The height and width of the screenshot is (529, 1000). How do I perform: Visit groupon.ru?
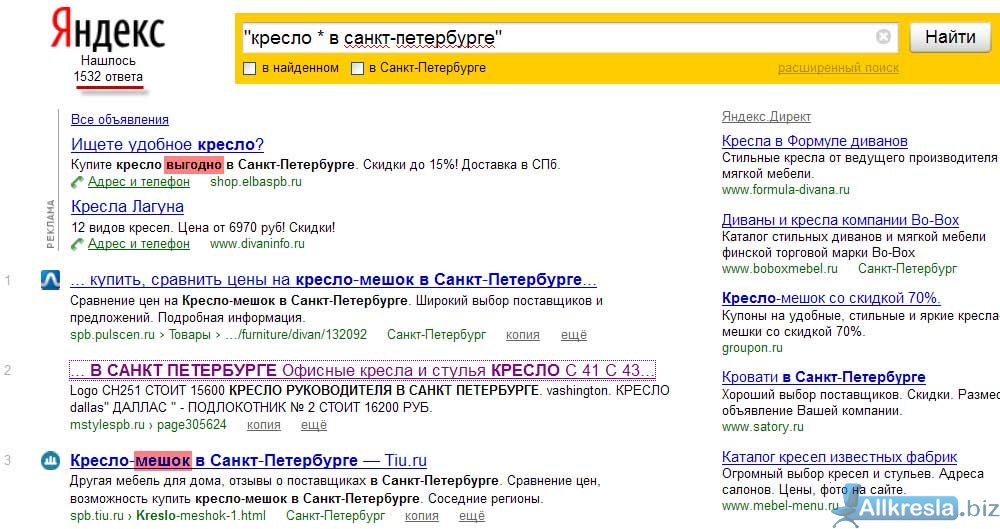752,347
